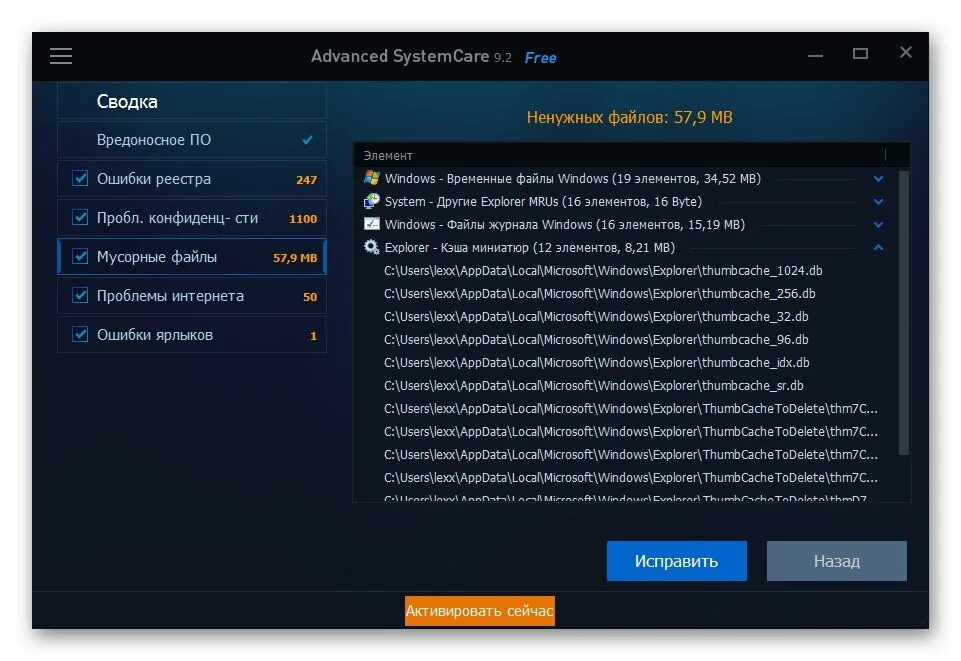Image resolution: width=961 pixels, height=661 pixels.
Task: Click the Исправить button
Action: 677,561
